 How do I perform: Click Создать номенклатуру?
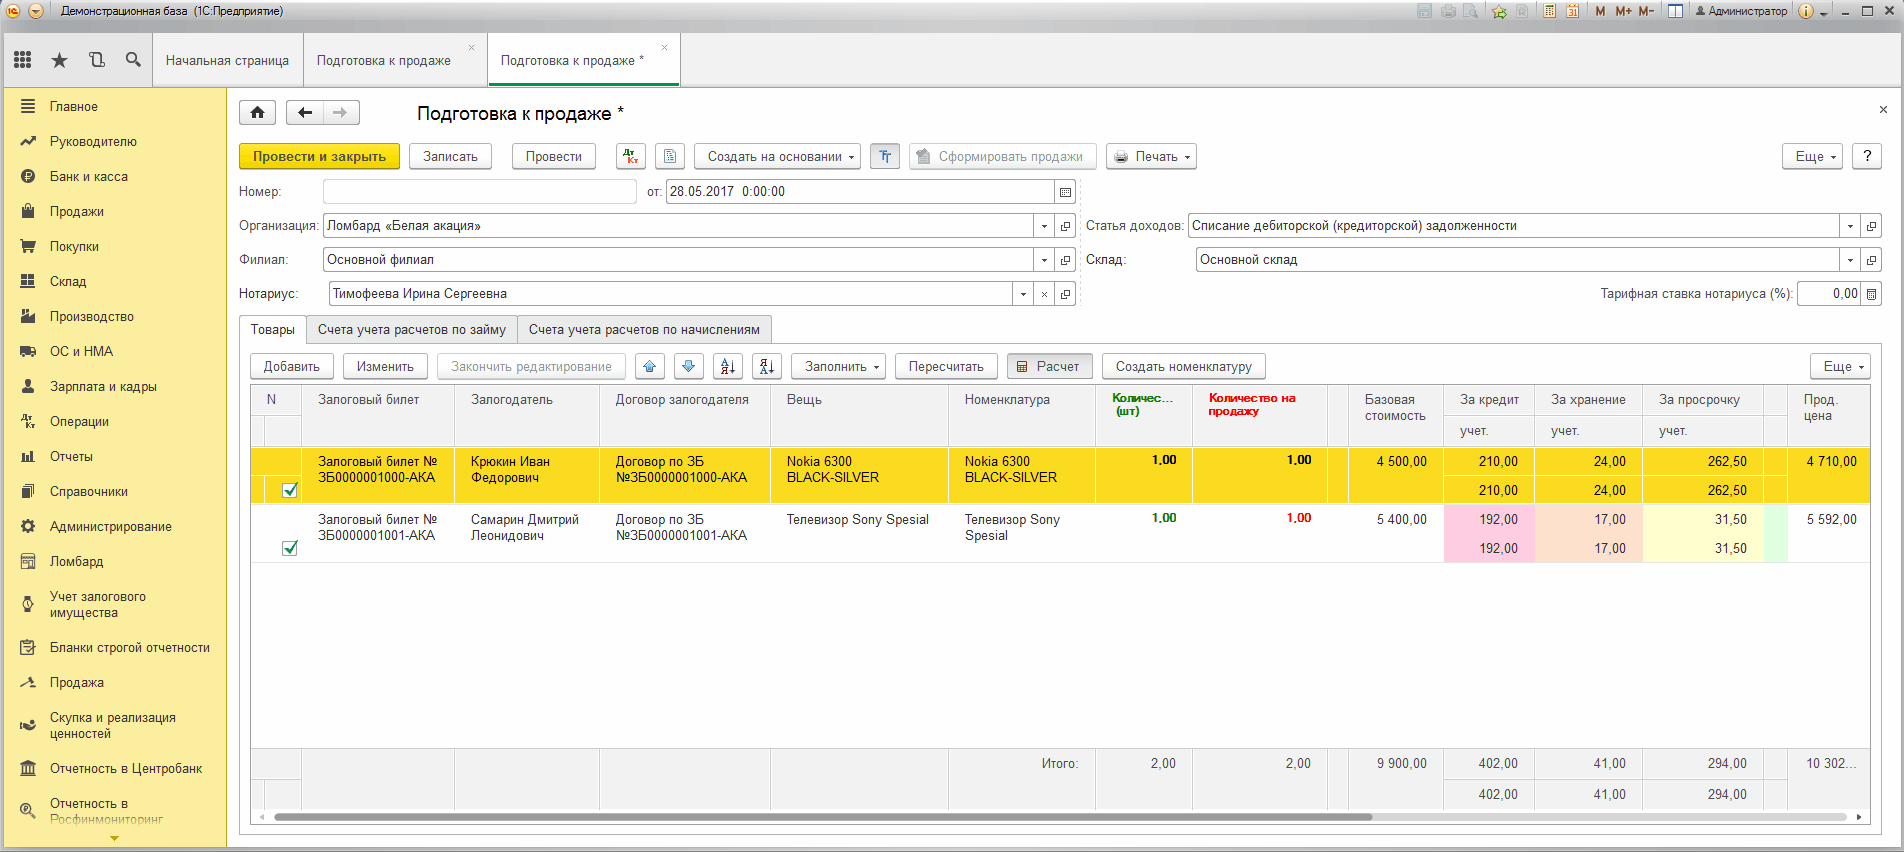pos(1184,367)
